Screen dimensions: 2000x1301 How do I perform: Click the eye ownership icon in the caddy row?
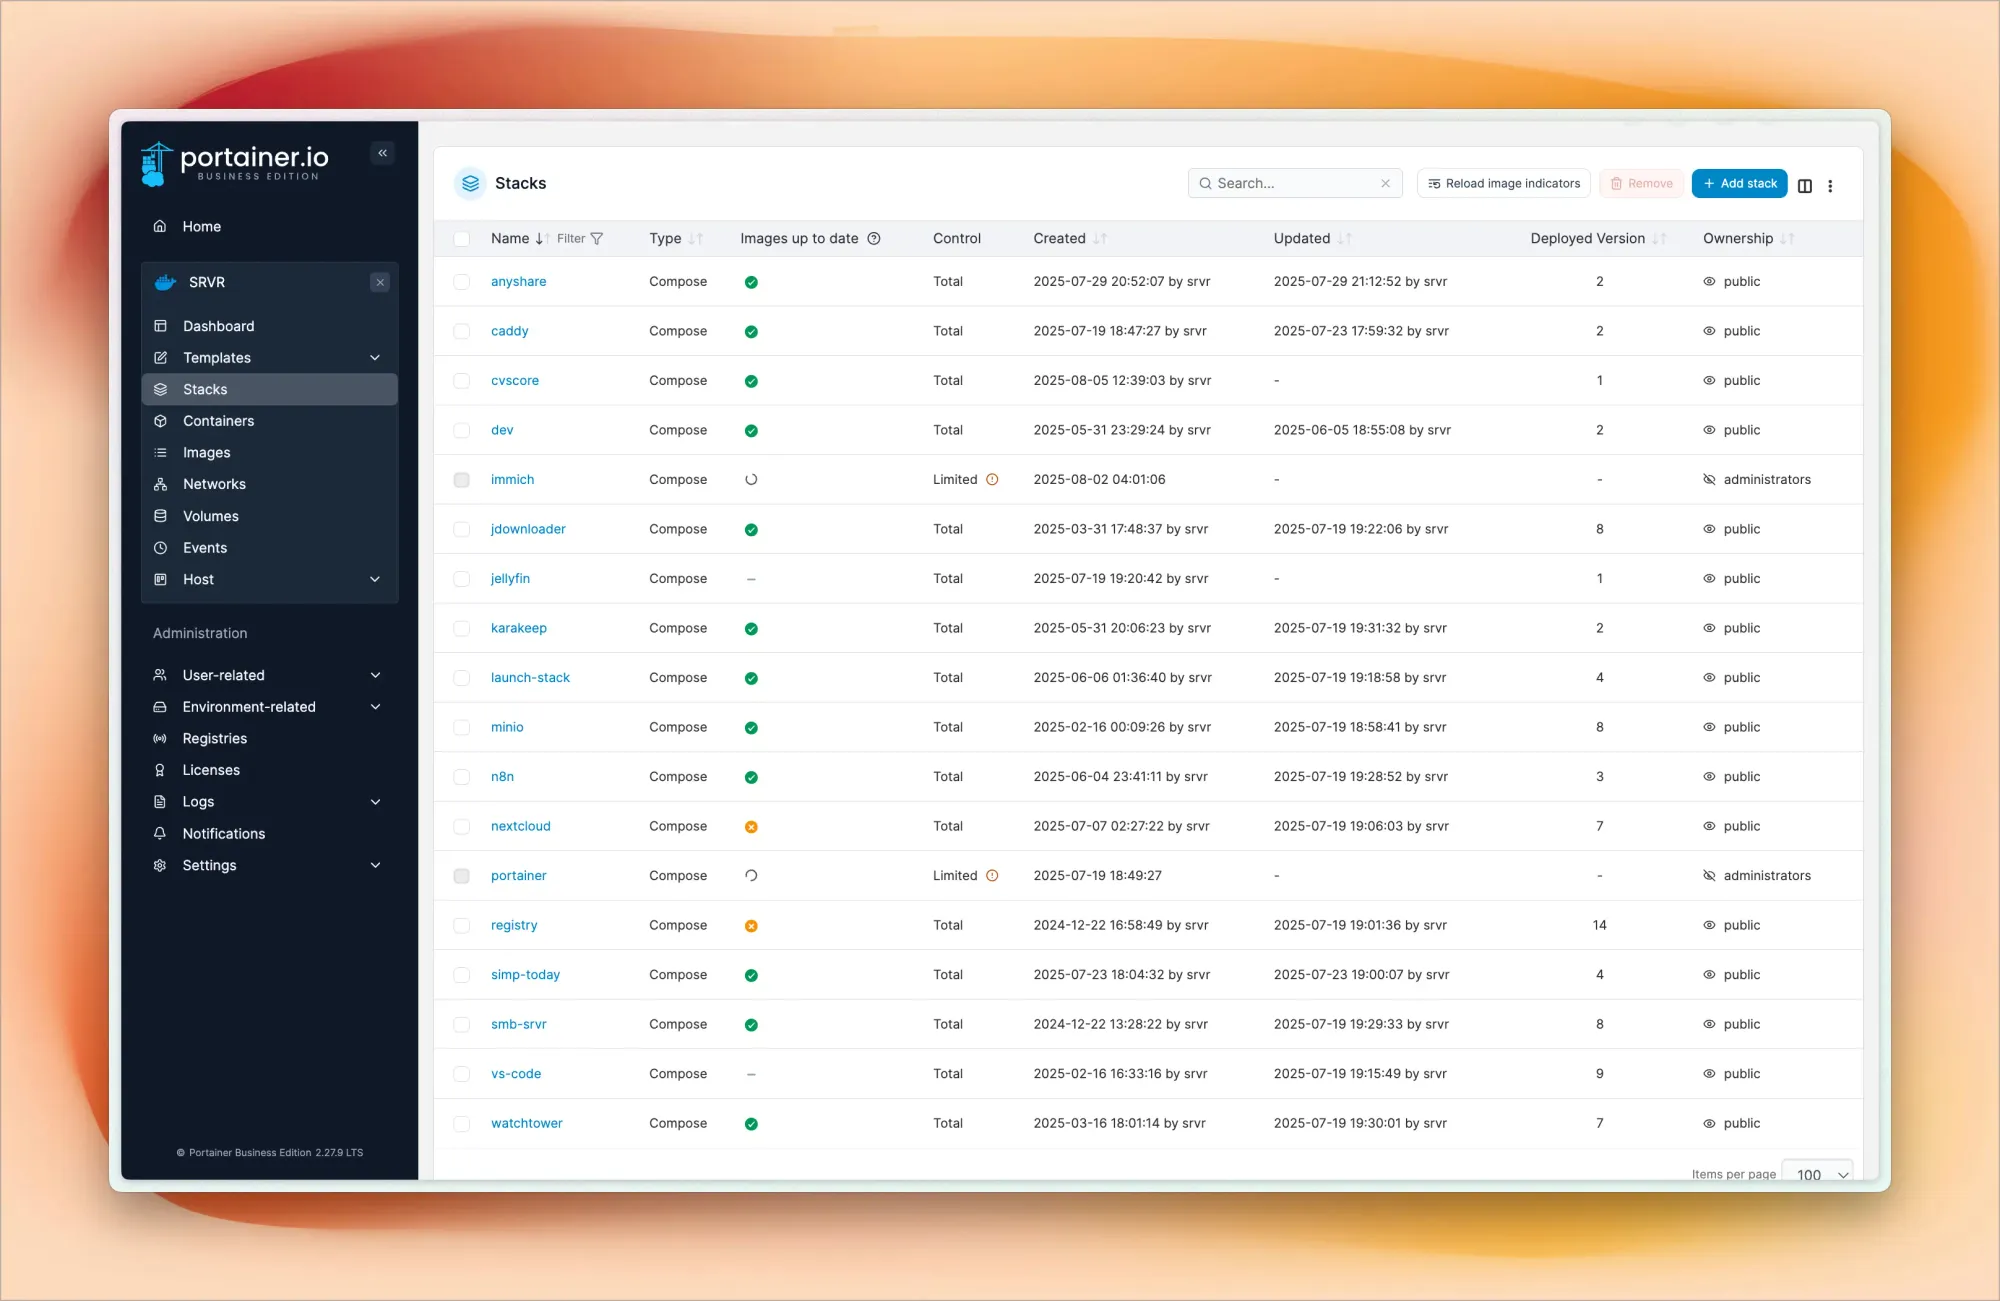pyautogui.click(x=1709, y=331)
